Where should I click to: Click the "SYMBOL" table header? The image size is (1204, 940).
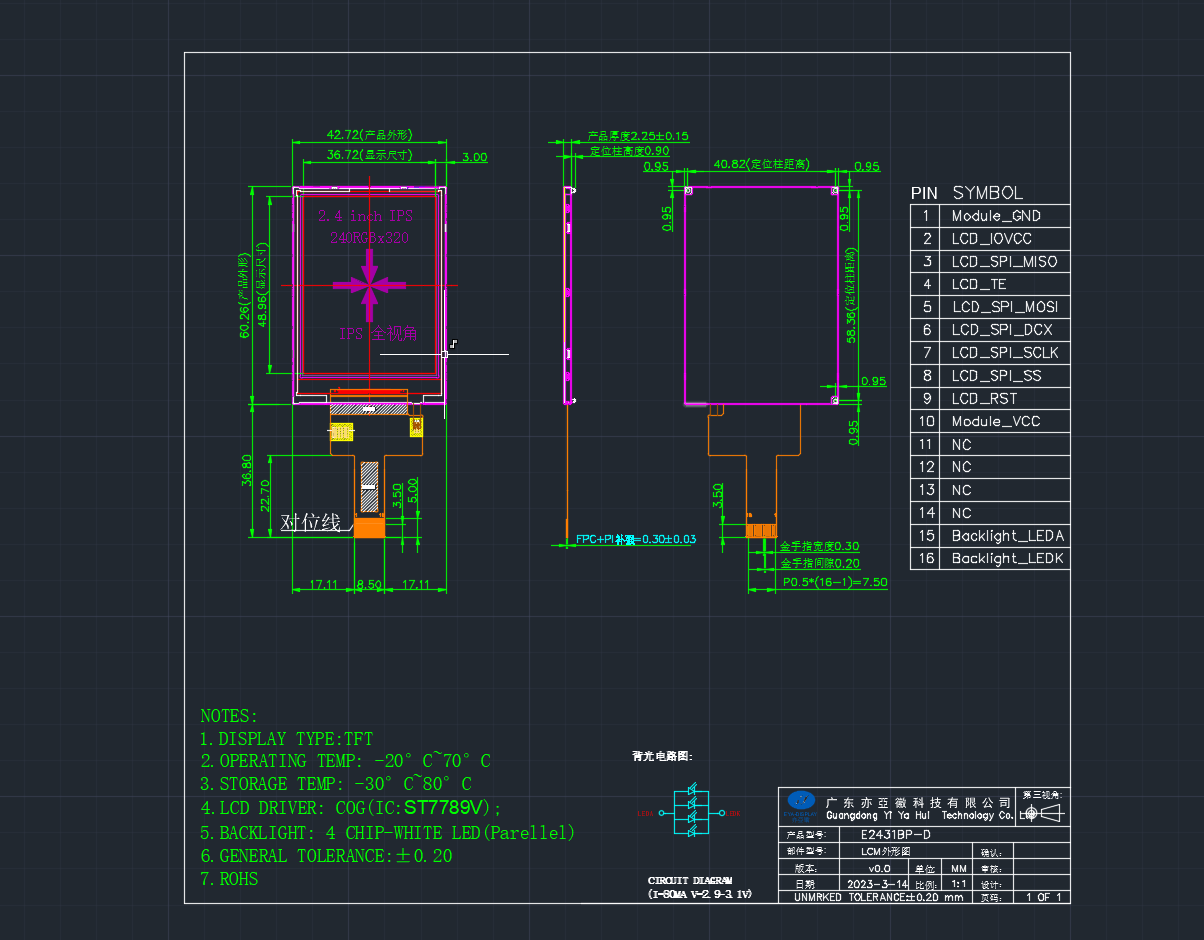pos(988,193)
